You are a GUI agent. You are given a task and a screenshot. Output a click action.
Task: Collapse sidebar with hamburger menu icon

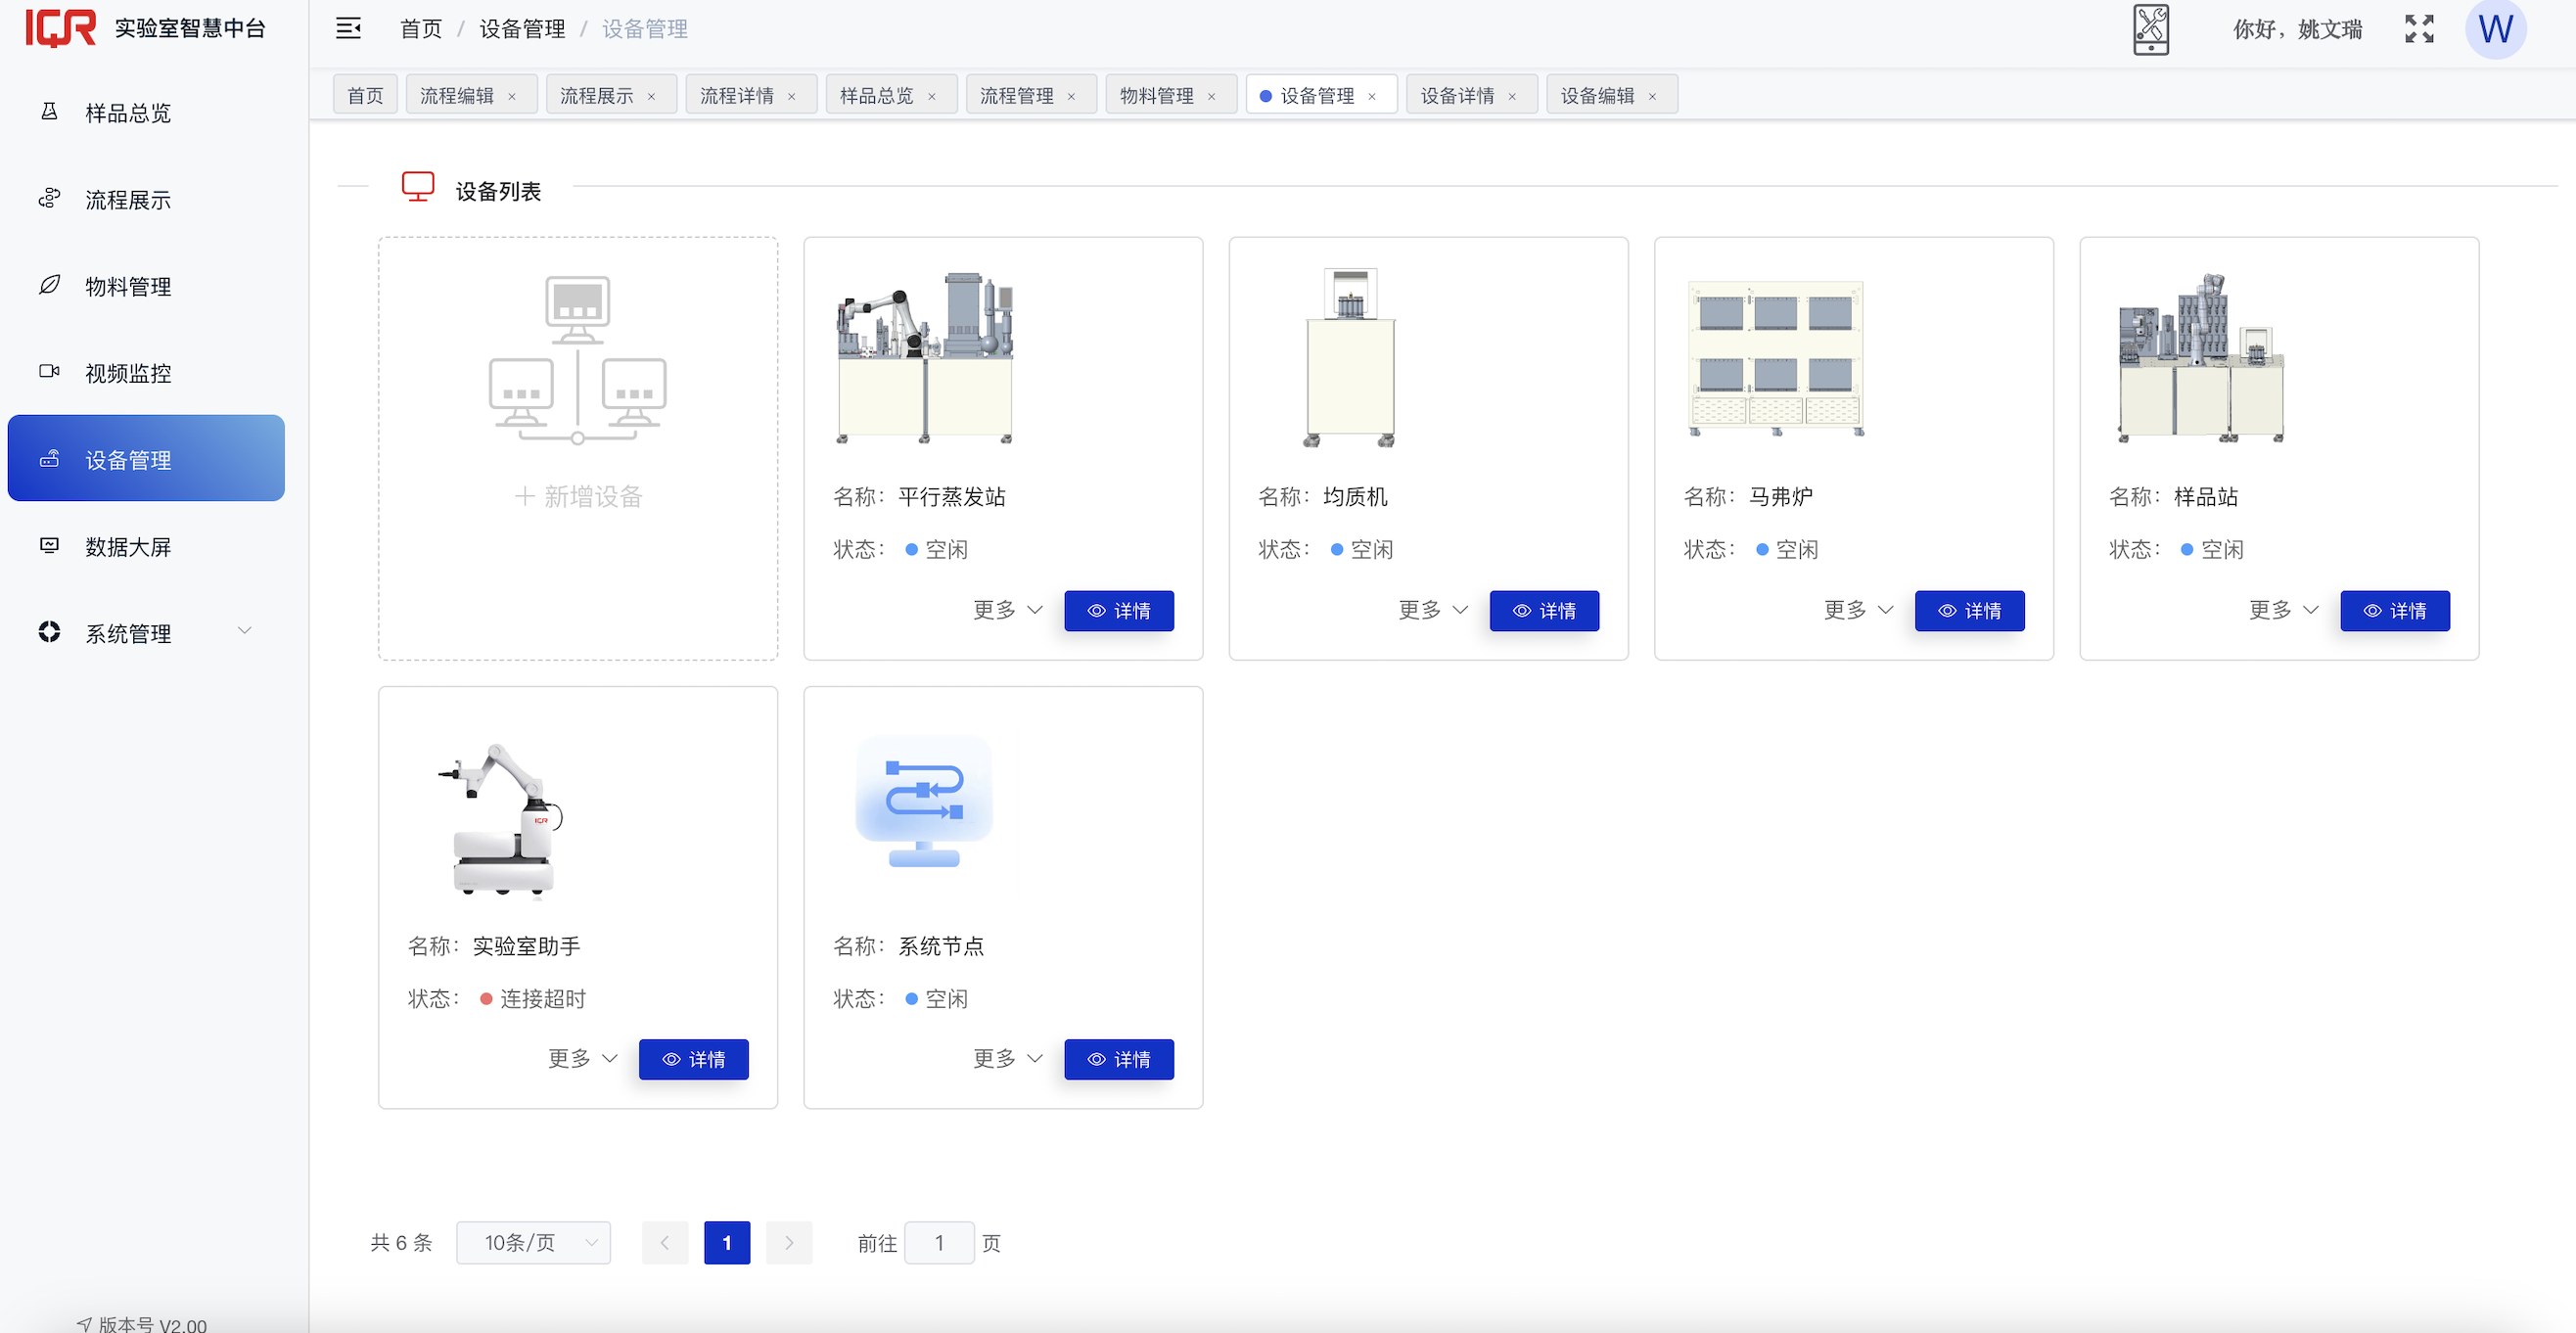348,28
